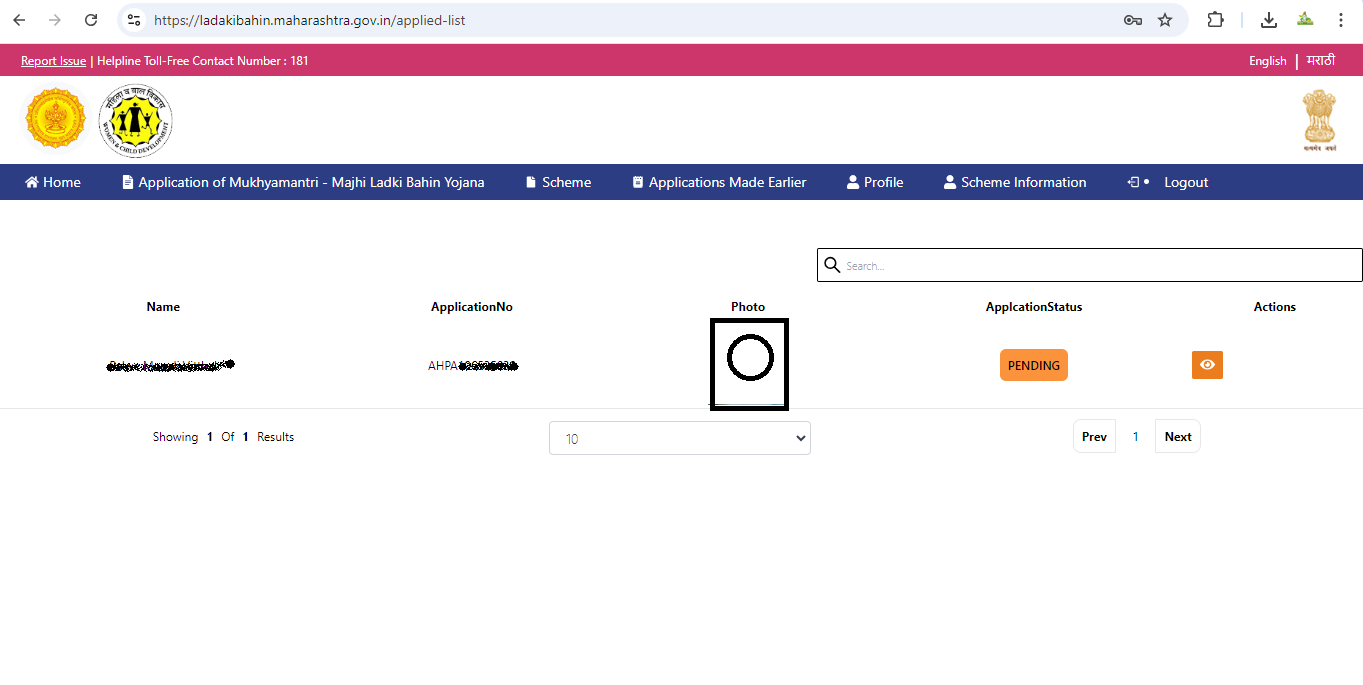This screenshot has width=1363, height=685.
Task: Click the password key icon in address bar
Action: (x=1132, y=20)
